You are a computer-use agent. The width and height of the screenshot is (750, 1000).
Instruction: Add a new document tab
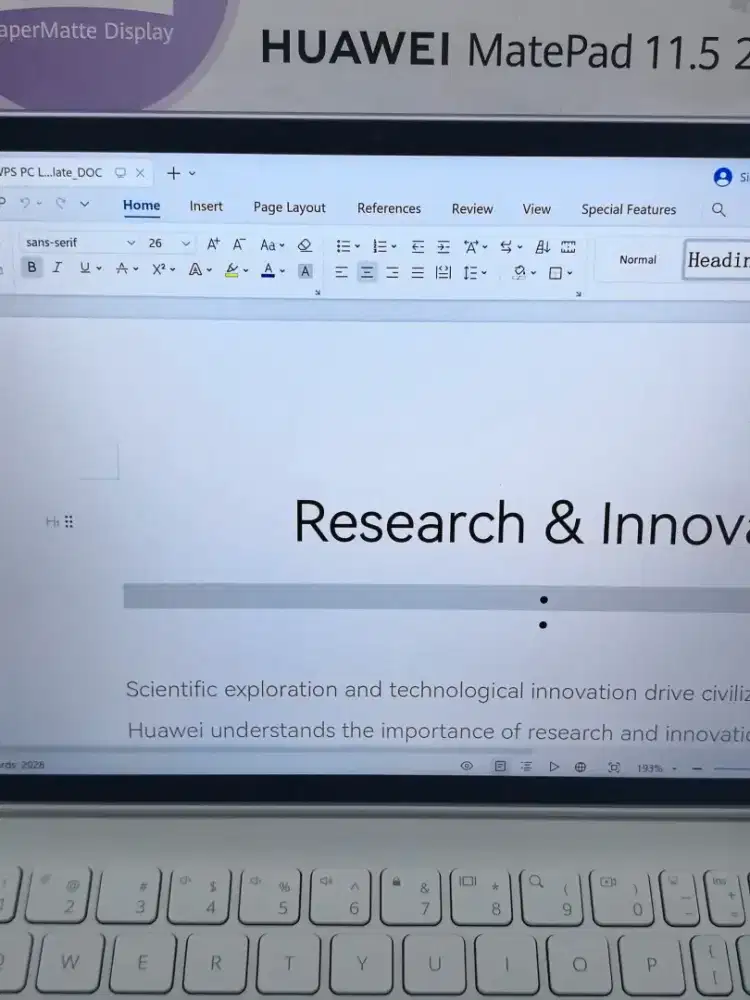pyautogui.click(x=173, y=173)
